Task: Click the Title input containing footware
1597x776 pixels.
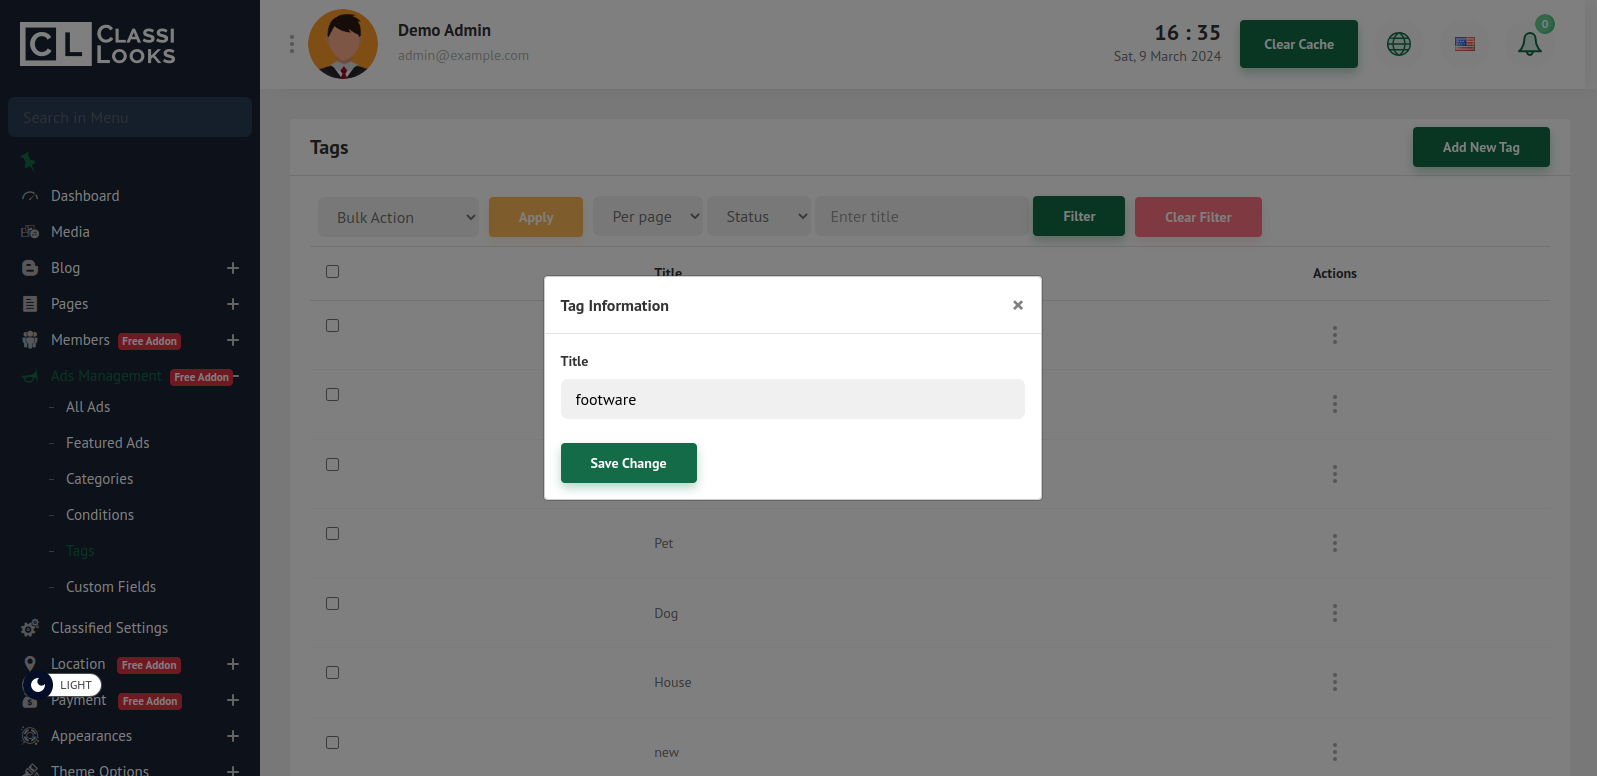Action: [792, 399]
